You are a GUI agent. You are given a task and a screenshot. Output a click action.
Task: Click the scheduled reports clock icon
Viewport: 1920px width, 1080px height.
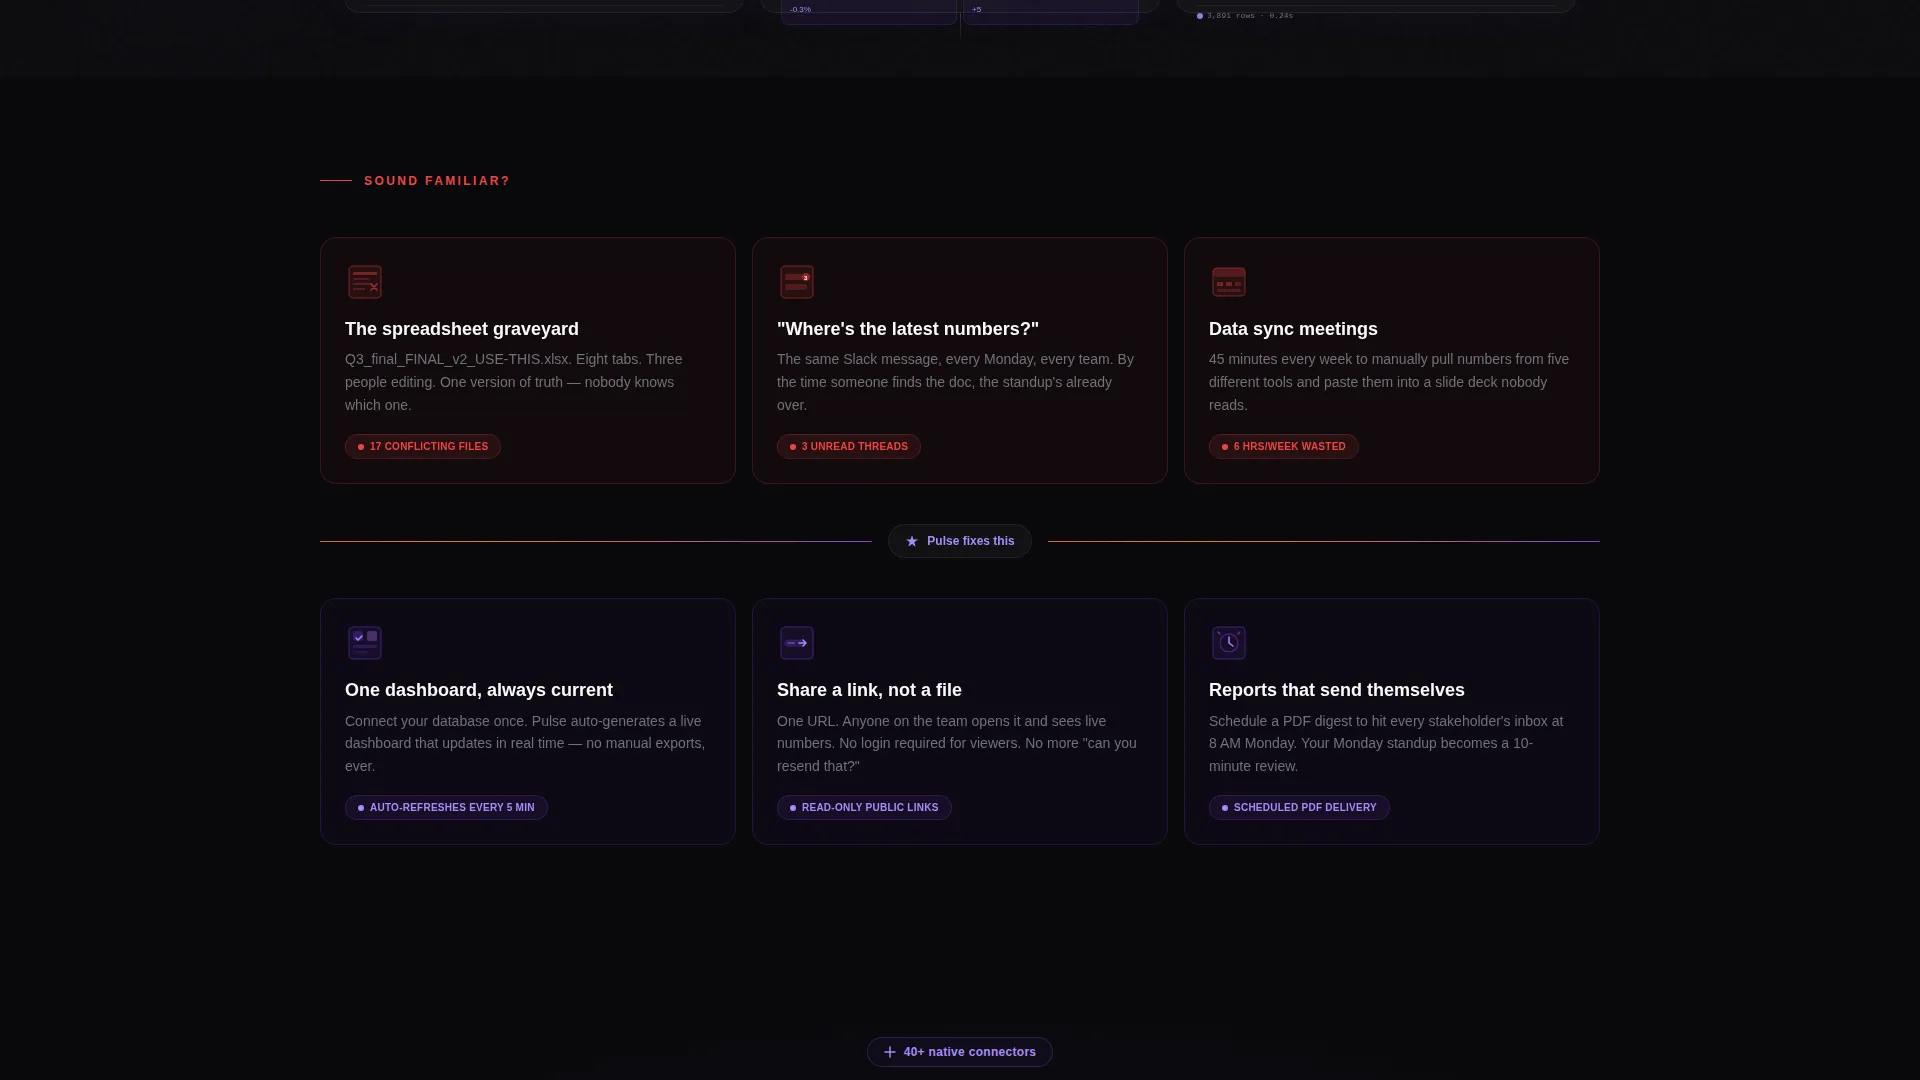click(x=1229, y=643)
